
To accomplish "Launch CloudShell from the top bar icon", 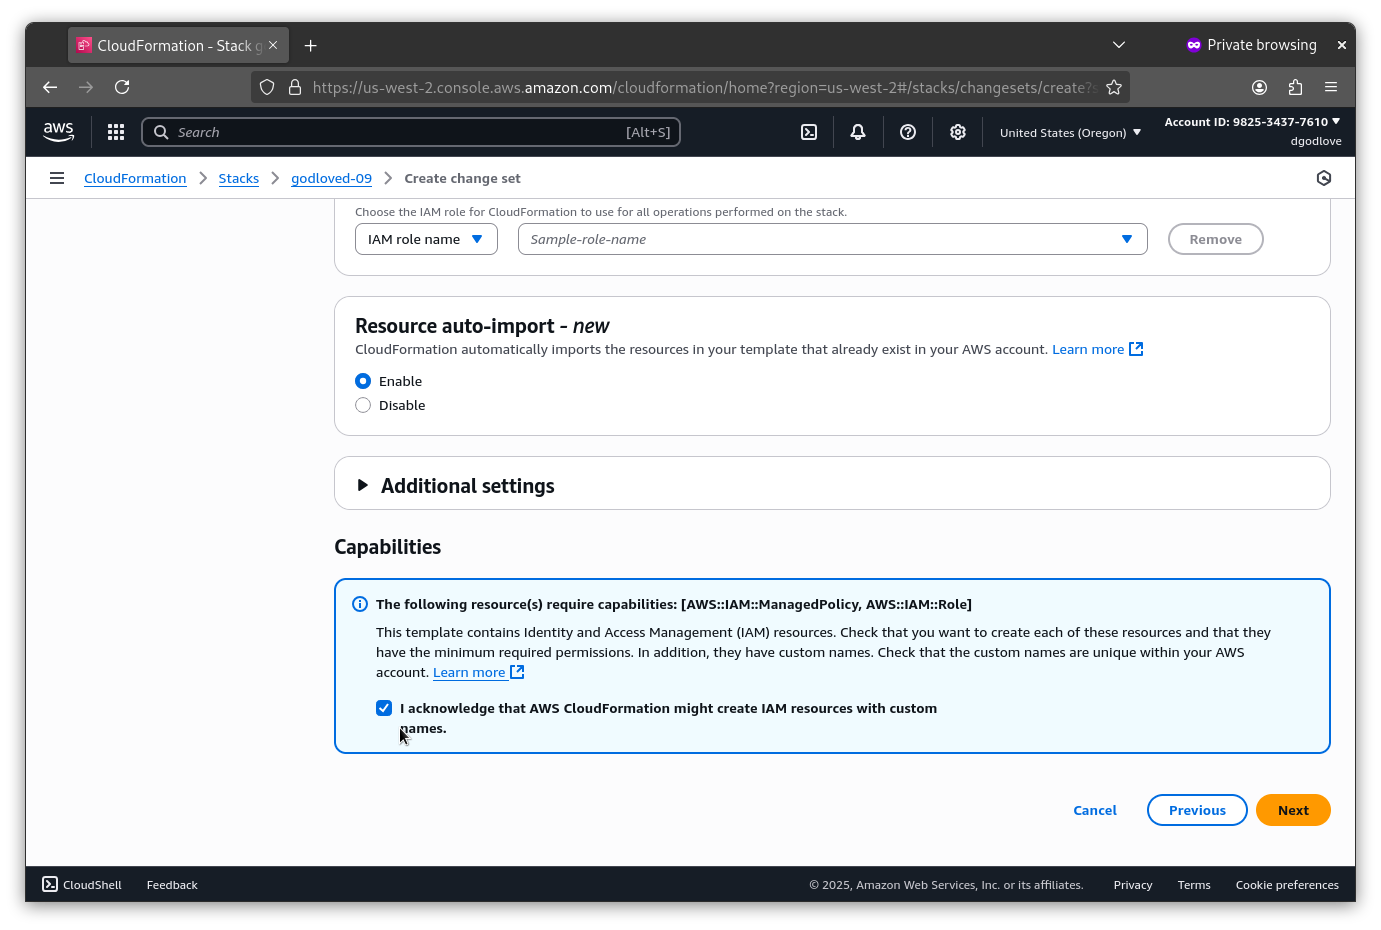I will pyautogui.click(x=809, y=132).
